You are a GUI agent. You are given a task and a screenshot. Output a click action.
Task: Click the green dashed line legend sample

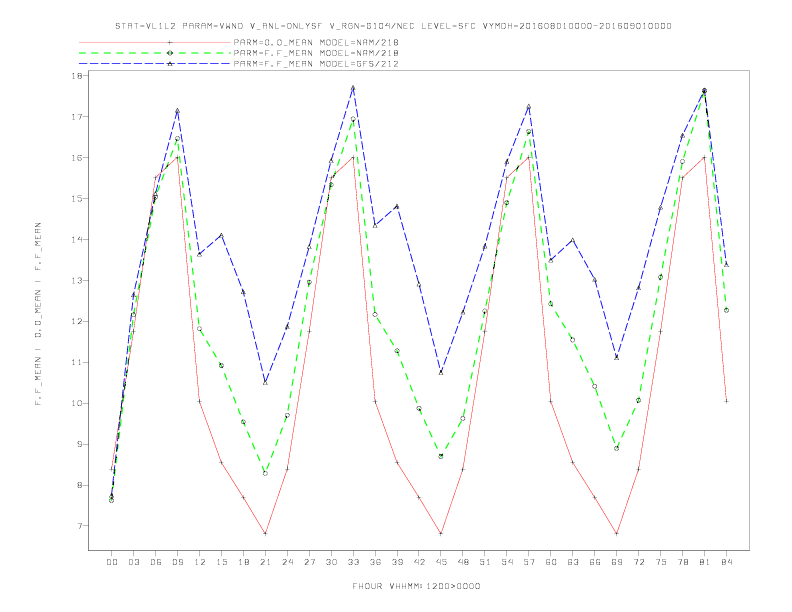[155, 53]
